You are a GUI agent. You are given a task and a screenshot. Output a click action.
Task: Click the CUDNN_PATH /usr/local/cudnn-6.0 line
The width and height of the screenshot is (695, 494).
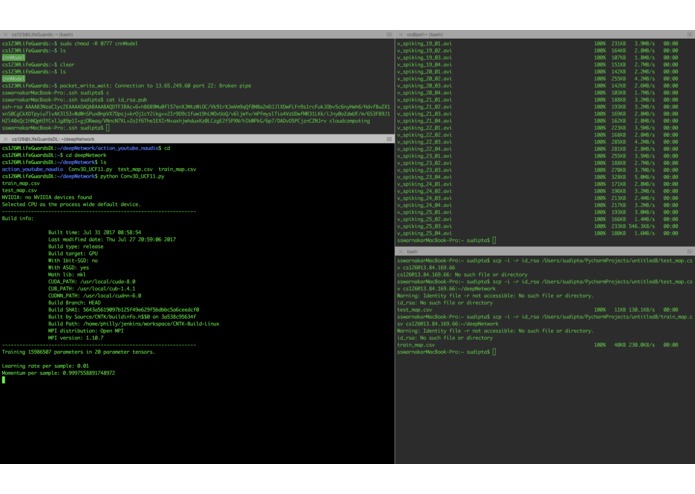tap(94, 296)
